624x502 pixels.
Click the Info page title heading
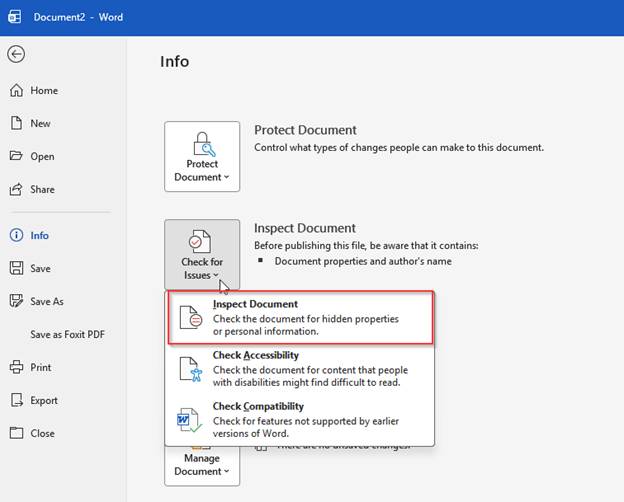tap(174, 62)
